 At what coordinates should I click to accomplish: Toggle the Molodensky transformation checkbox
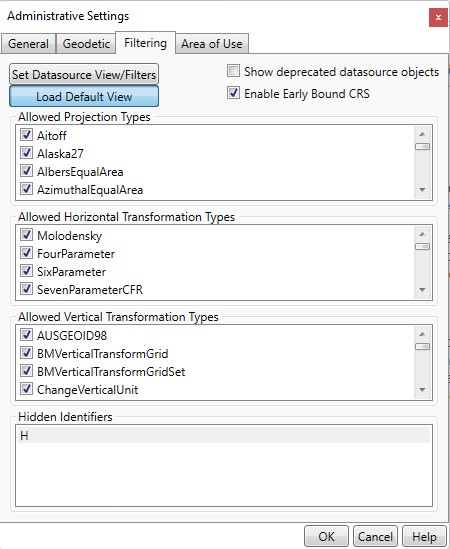pos(26,235)
